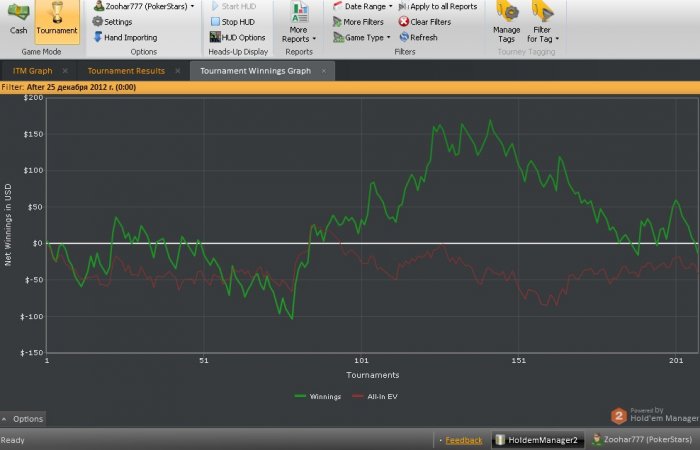This screenshot has width=700, height=450.
Task: Click Clear Filters
Action: tap(425, 21)
